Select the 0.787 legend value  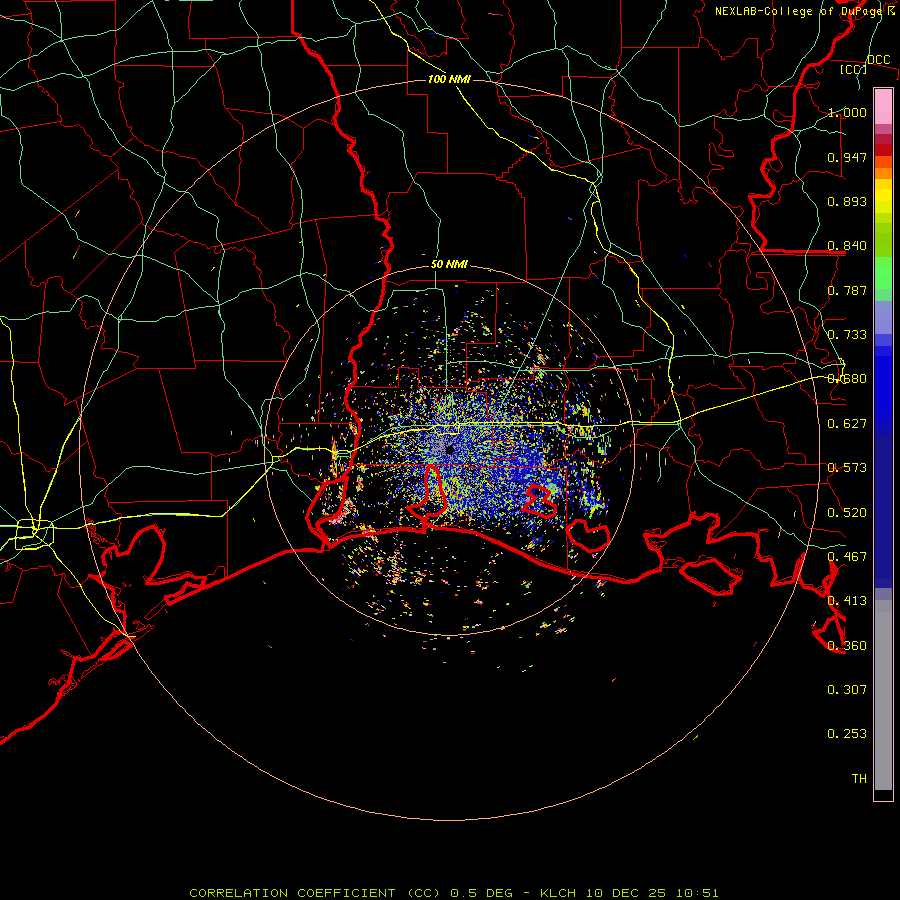pos(847,290)
